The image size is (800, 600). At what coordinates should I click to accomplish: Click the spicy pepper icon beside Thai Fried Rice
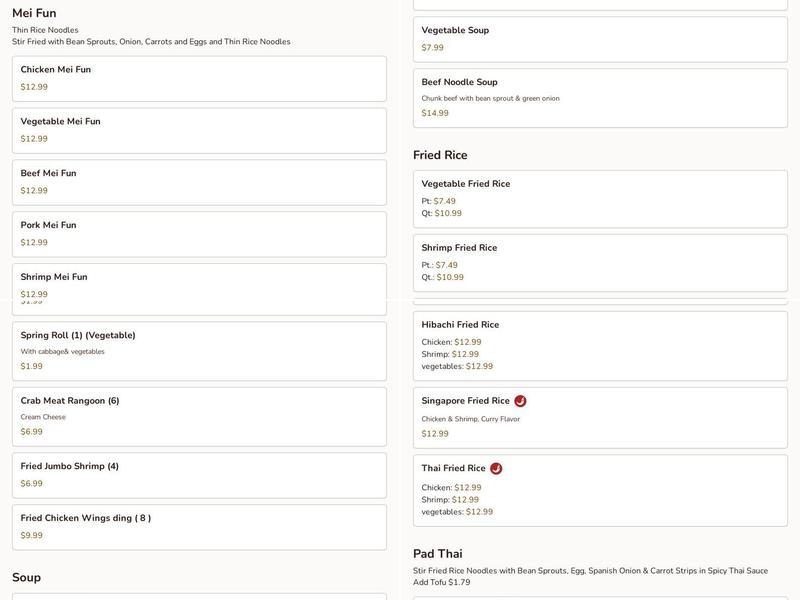(496, 468)
